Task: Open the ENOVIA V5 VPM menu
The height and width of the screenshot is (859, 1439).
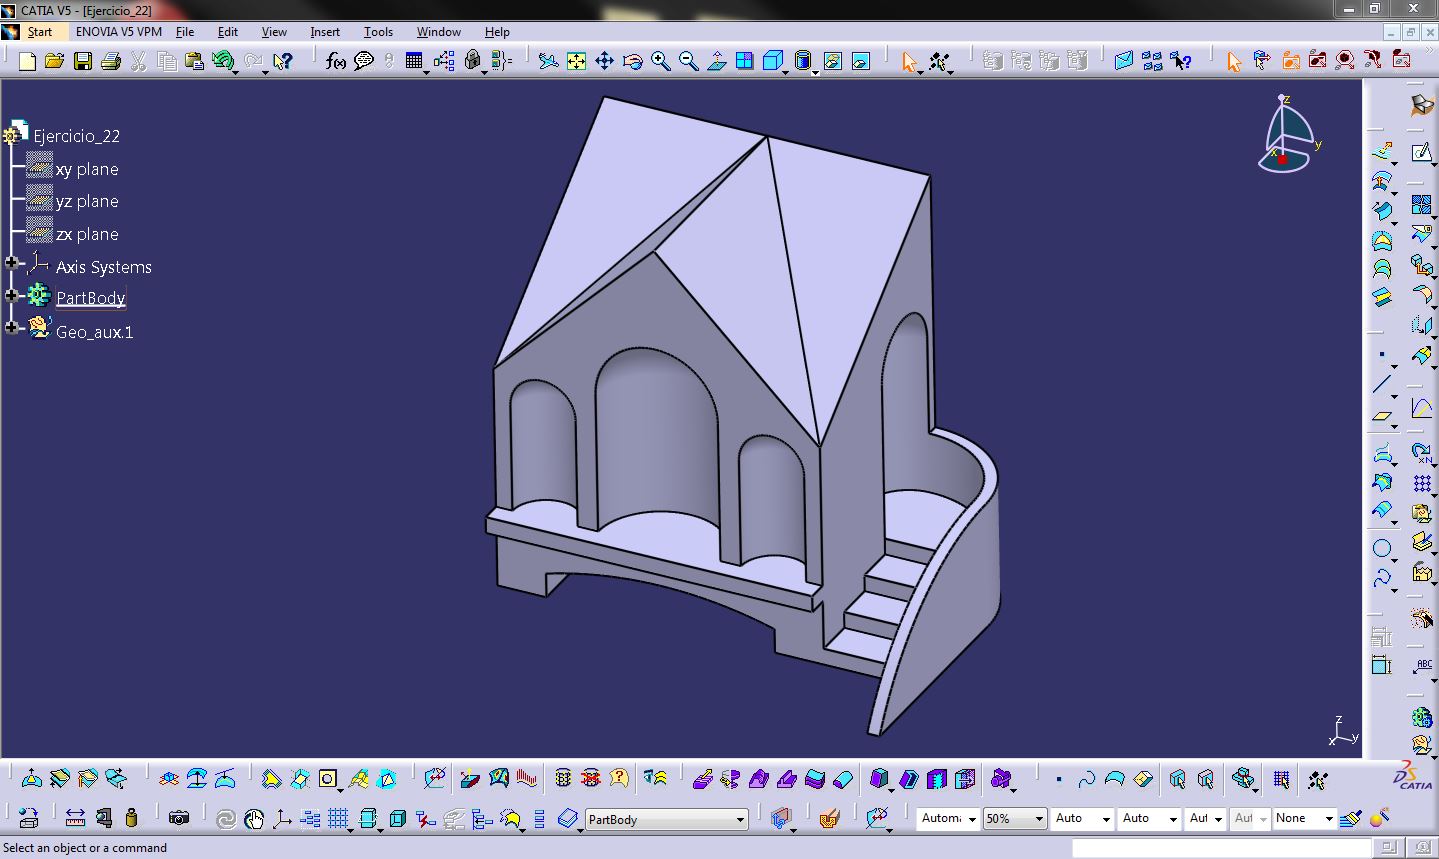Action: tap(119, 32)
